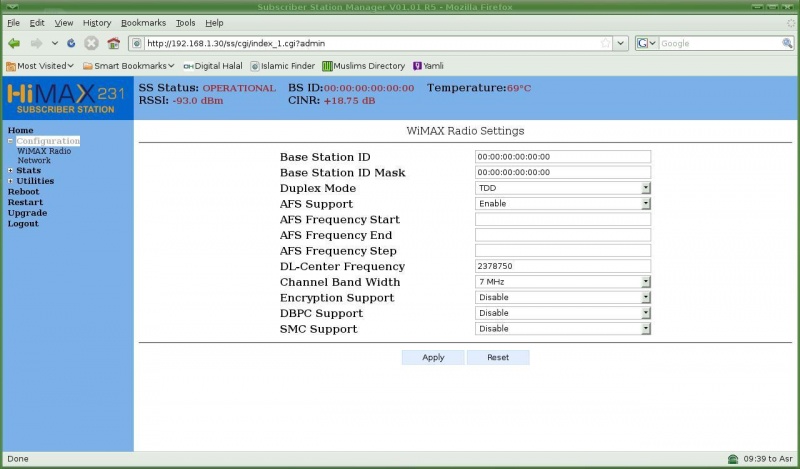800x469 pixels.
Task: Click the Reload page icon
Action: (71, 44)
